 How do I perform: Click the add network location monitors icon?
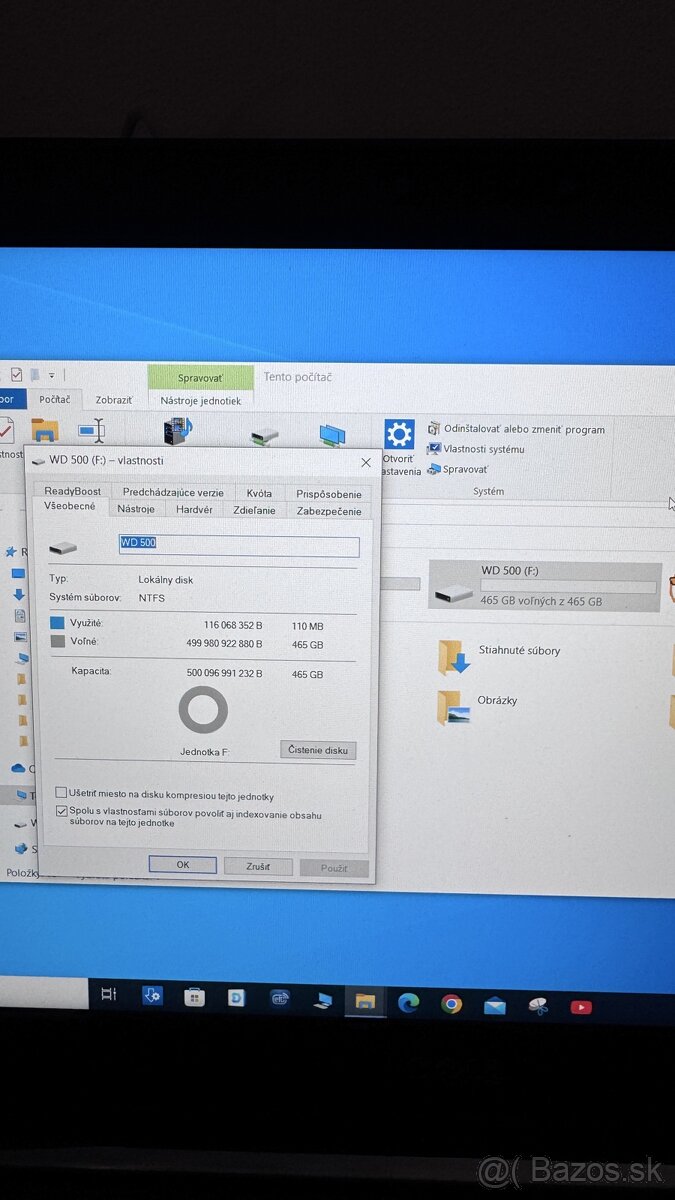332,436
